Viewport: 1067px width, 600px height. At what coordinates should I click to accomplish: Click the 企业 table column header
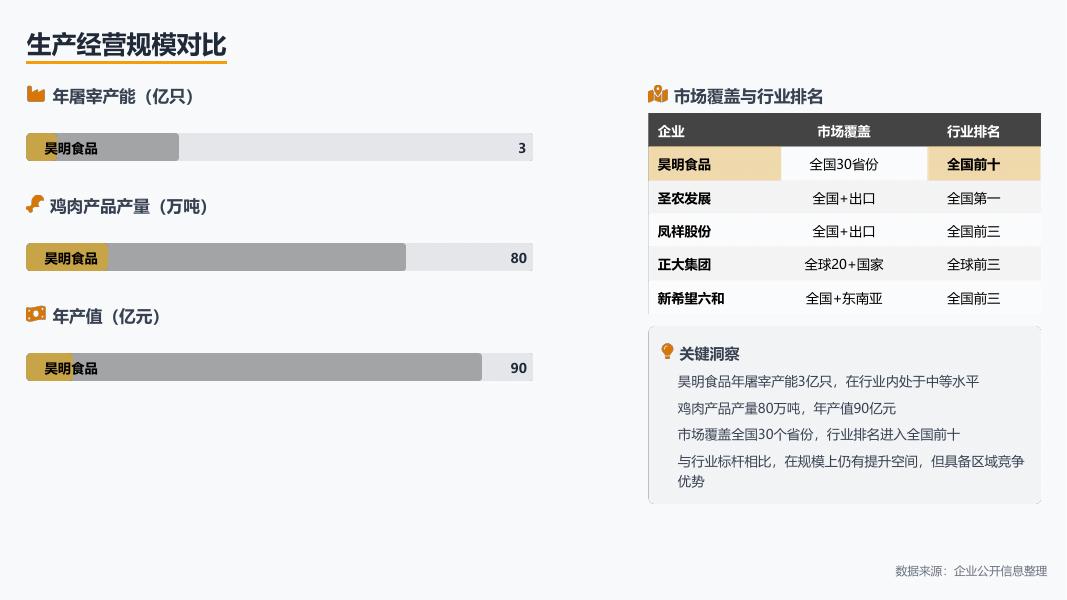click(x=671, y=131)
